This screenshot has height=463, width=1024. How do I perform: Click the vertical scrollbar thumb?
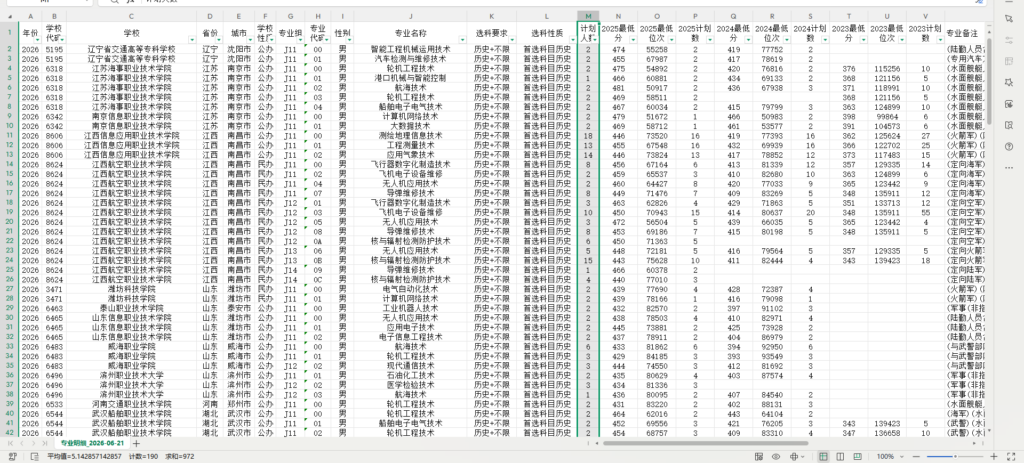point(989,82)
